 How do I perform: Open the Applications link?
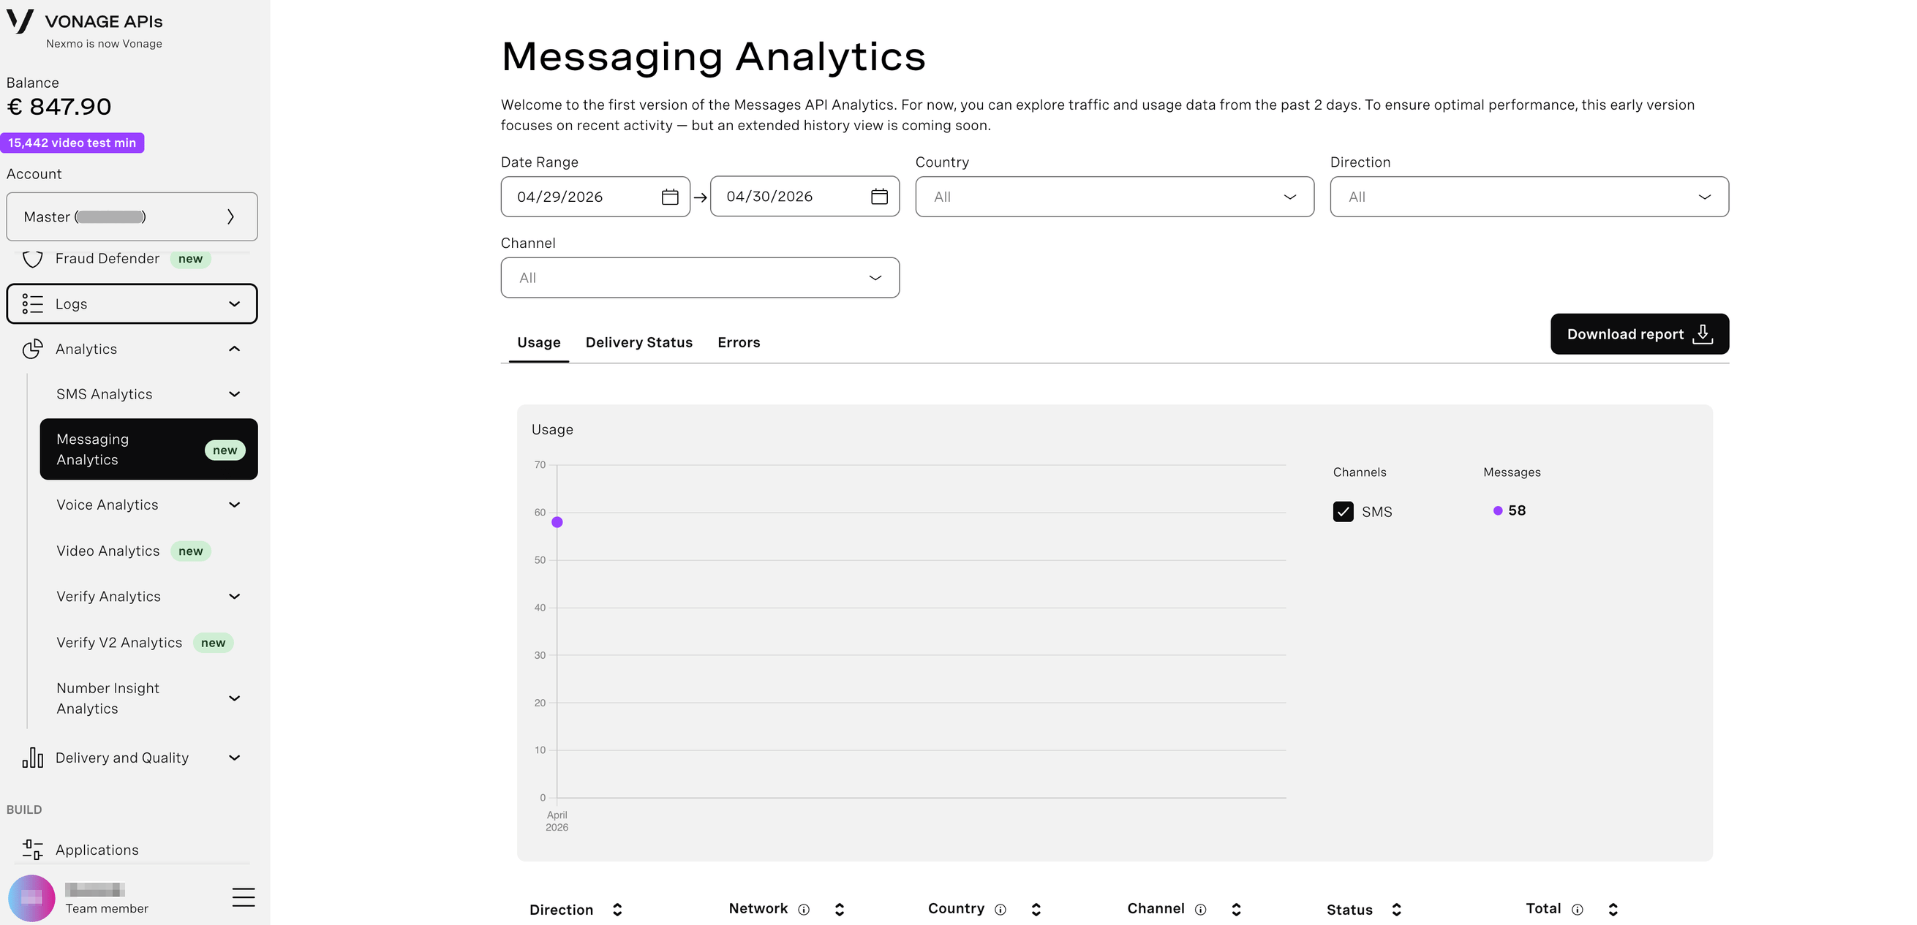click(x=97, y=850)
